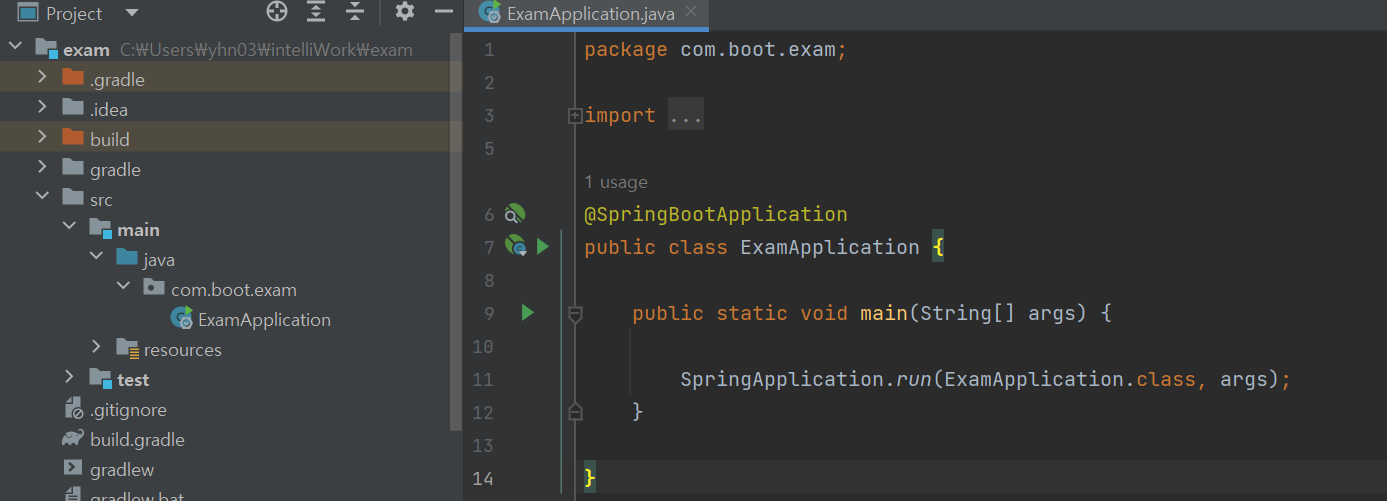1387x501 pixels.
Task: Click the Spring gutter icon on line 7
Action: (x=515, y=246)
